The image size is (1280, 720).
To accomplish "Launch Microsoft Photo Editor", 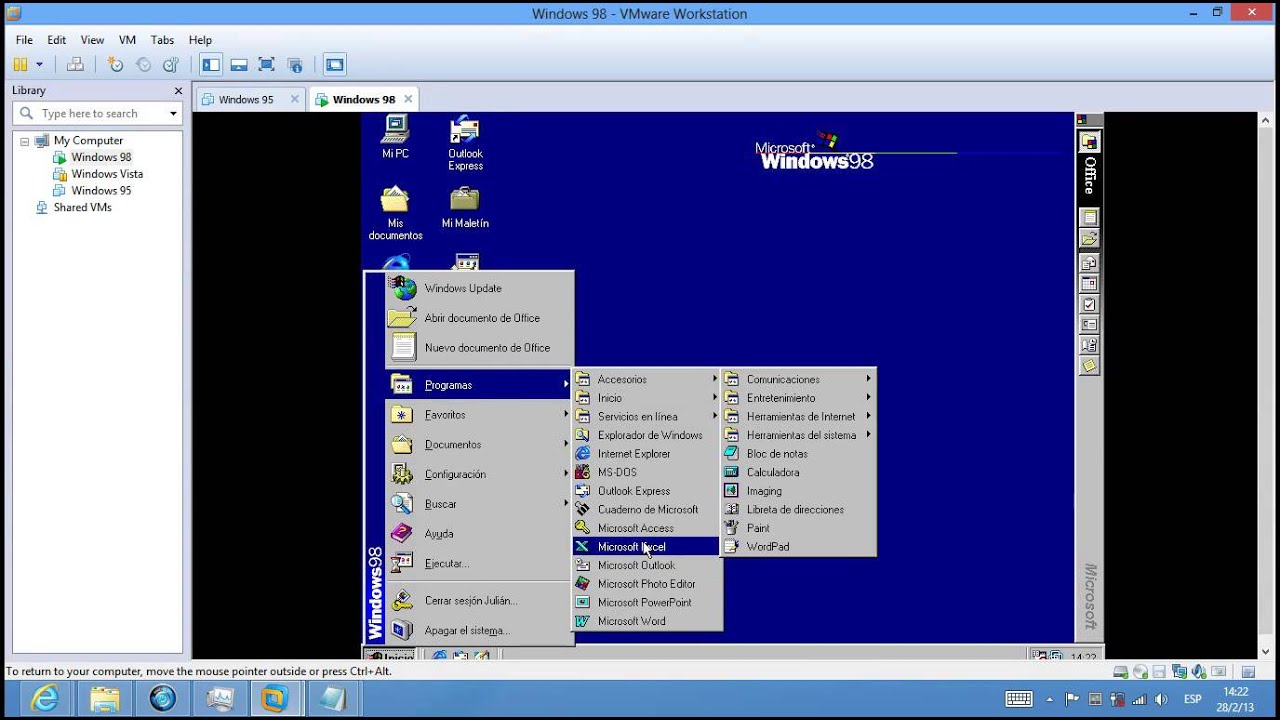I will click(x=647, y=584).
